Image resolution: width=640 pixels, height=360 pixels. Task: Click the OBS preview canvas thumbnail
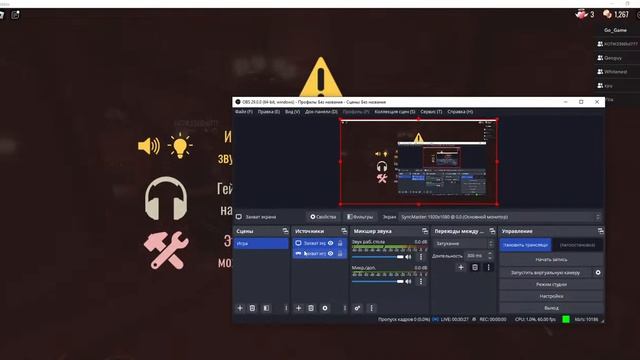418,162
